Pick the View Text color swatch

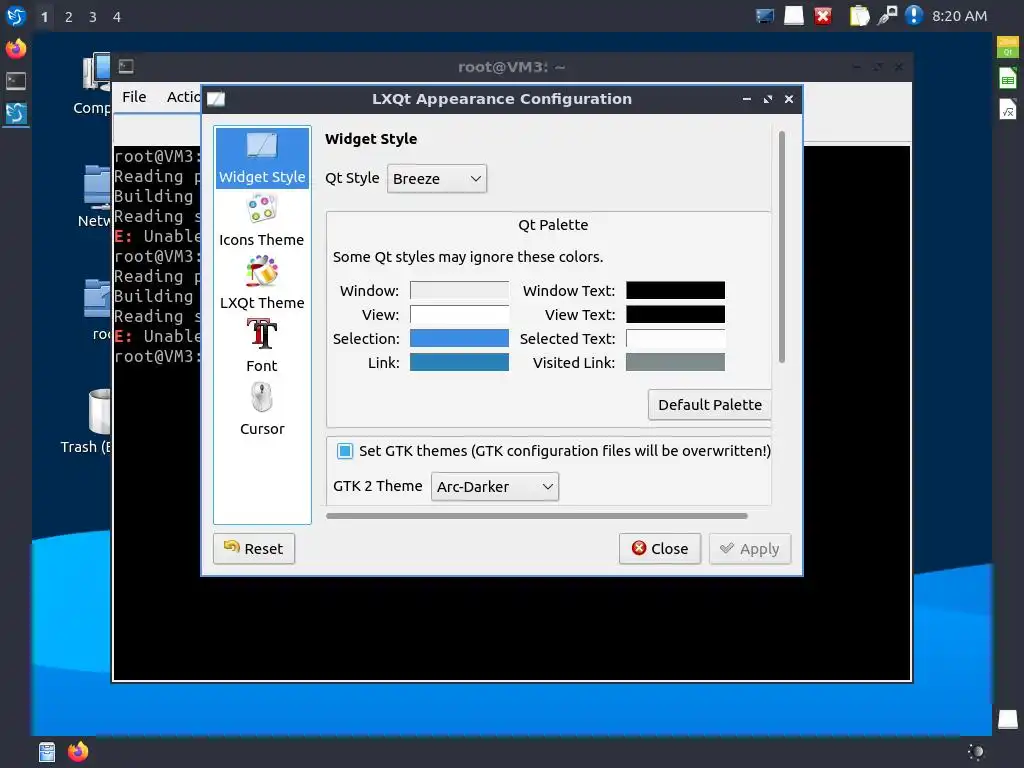675,314
